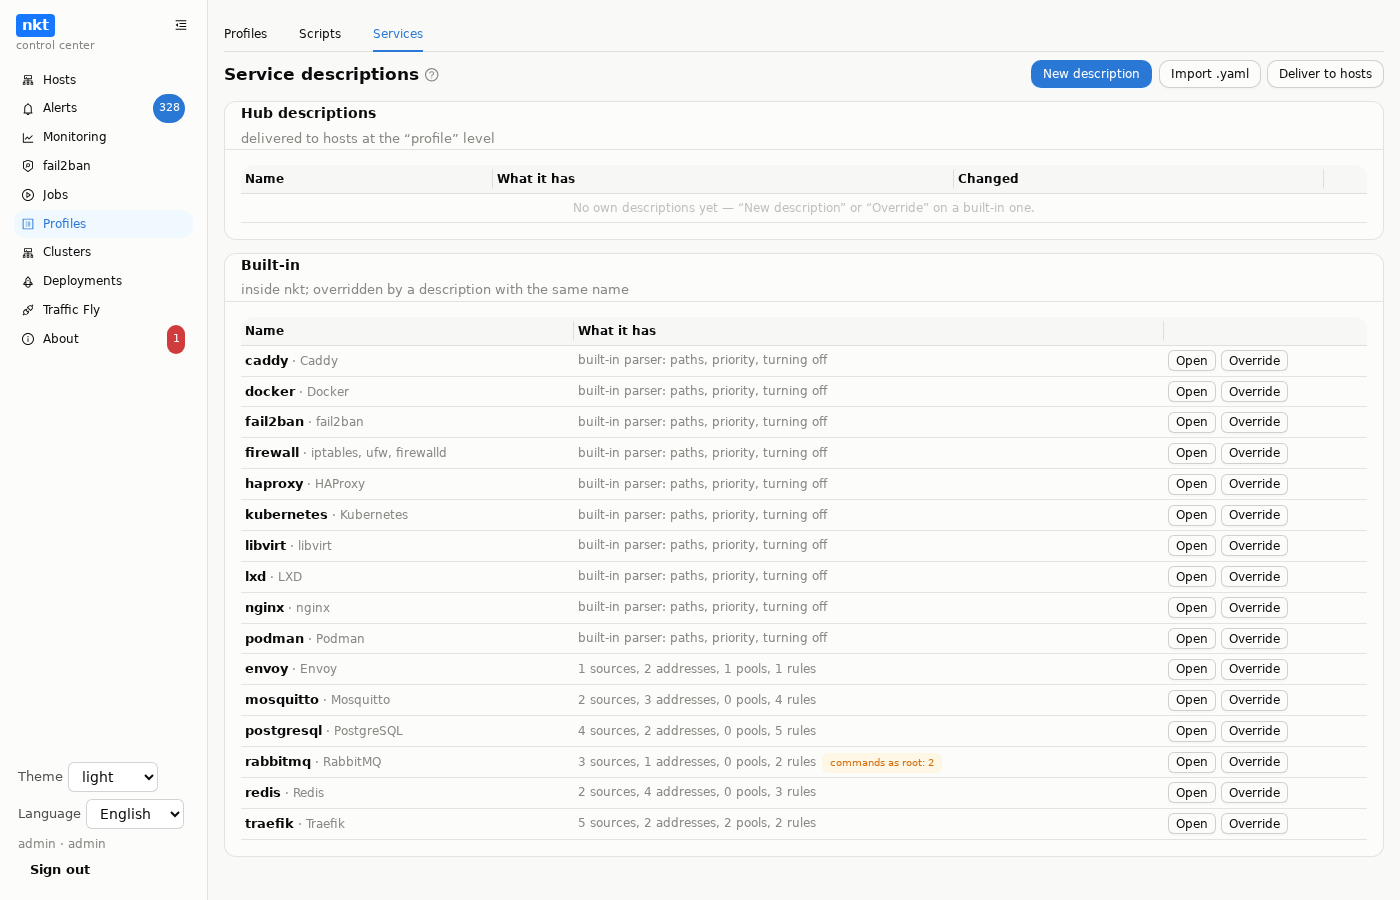
Task: Click Import .yaml button
Action: [x=1210, y=74]
